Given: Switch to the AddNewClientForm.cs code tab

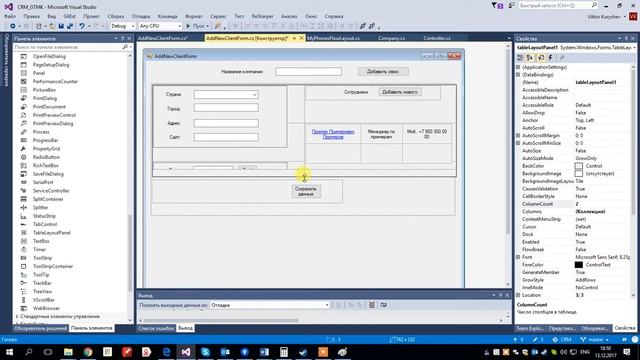Looking at the screenshot, I should (163, 38).
